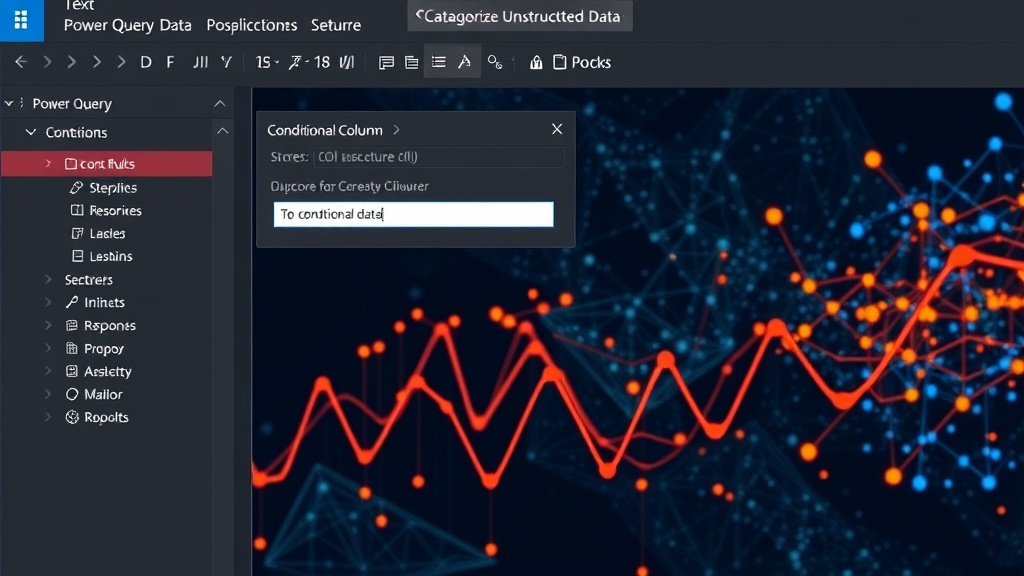
Task: Collapse the Contitions section arrow on right
Action: 223,131
